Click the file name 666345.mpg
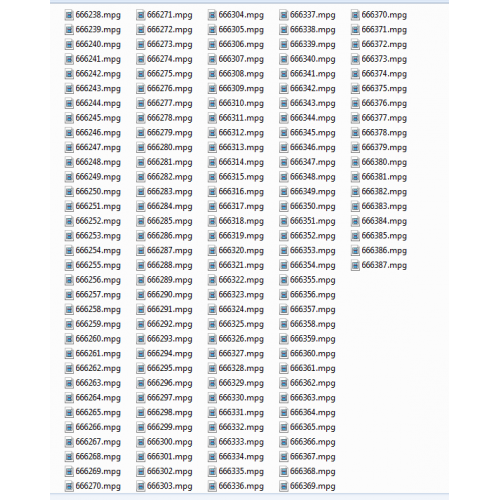Image resolution: width=500 pixels, height=500 pixels. pyautogui.click(x=313, y=133)
